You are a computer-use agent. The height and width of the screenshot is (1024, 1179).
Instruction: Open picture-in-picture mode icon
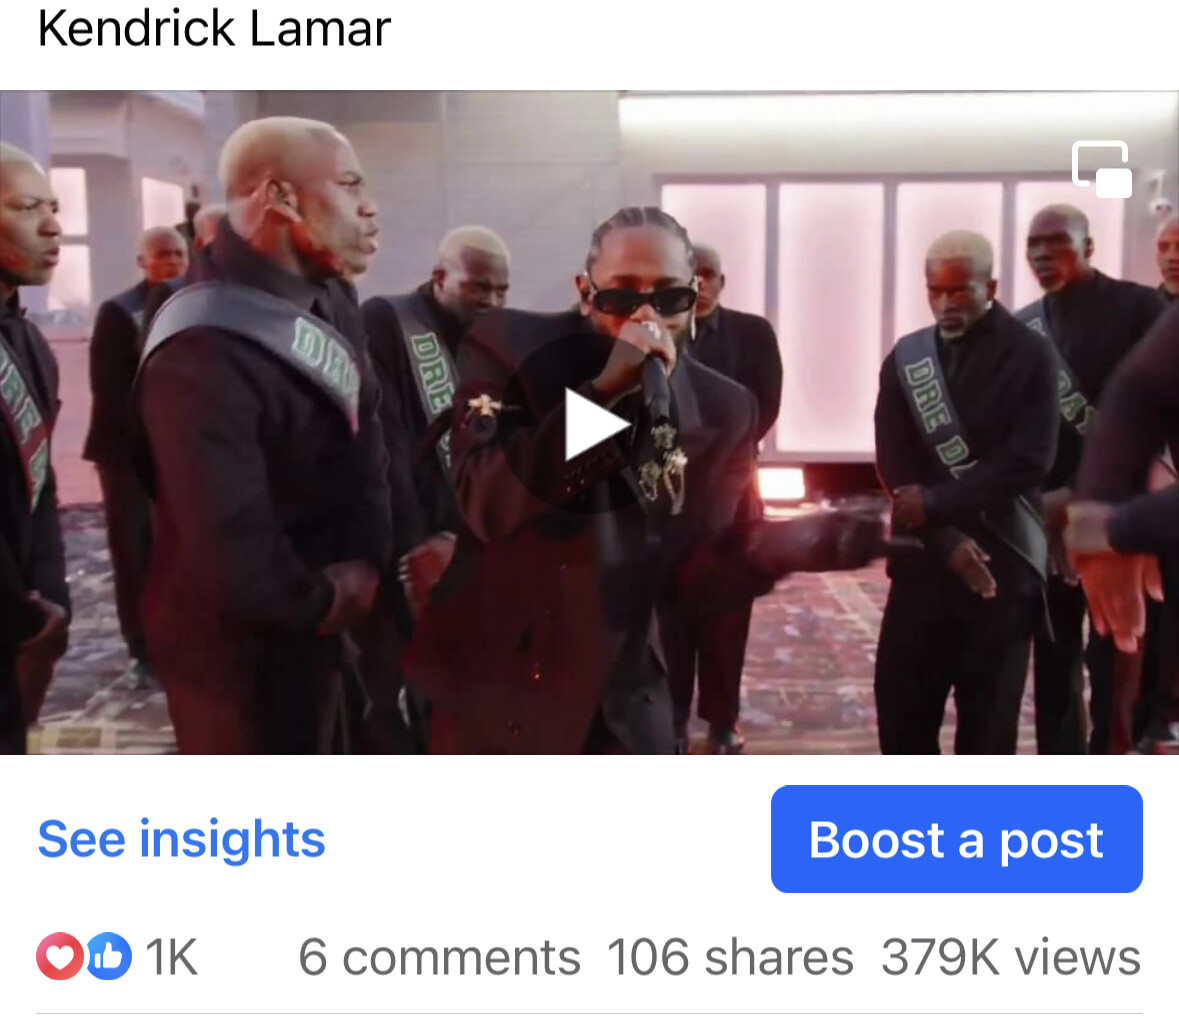[x=1102, y=169]
